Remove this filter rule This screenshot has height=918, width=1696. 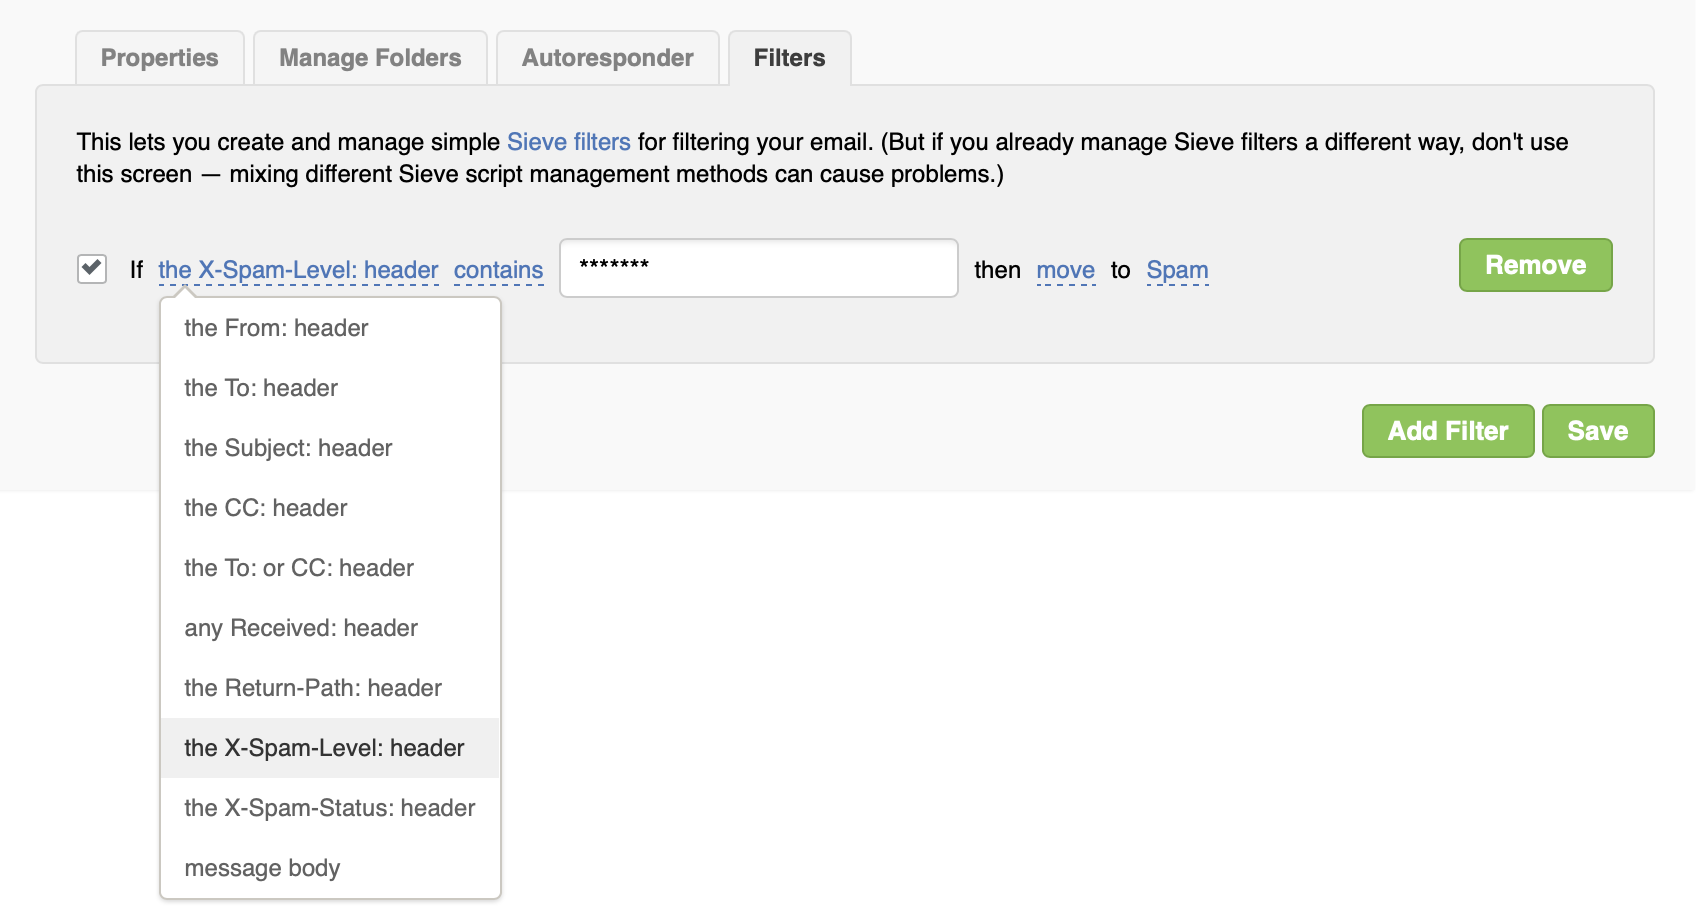(x=1536, y=265)
